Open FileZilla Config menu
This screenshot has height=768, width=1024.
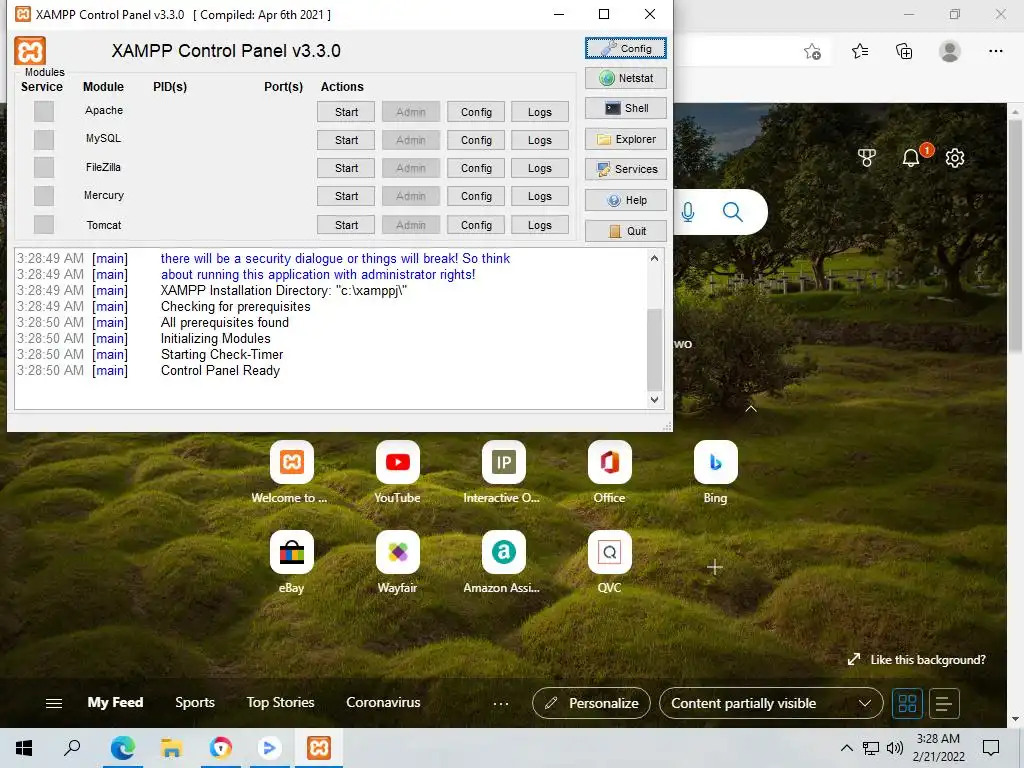click(476, 168)
